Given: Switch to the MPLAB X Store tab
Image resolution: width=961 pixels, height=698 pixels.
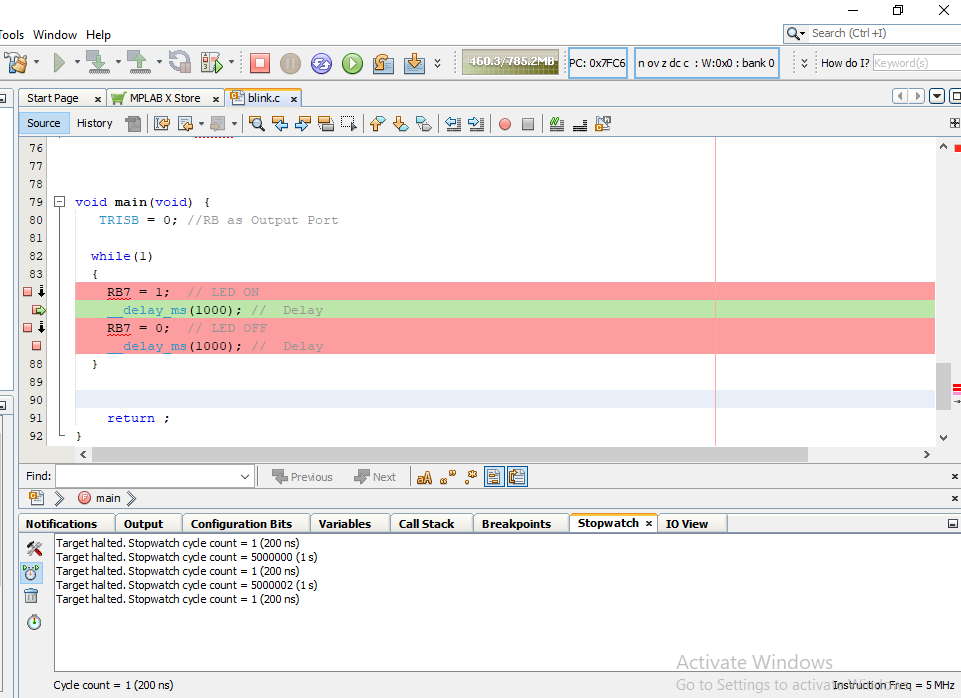Looking at the screenshot, I should (165, 98).
